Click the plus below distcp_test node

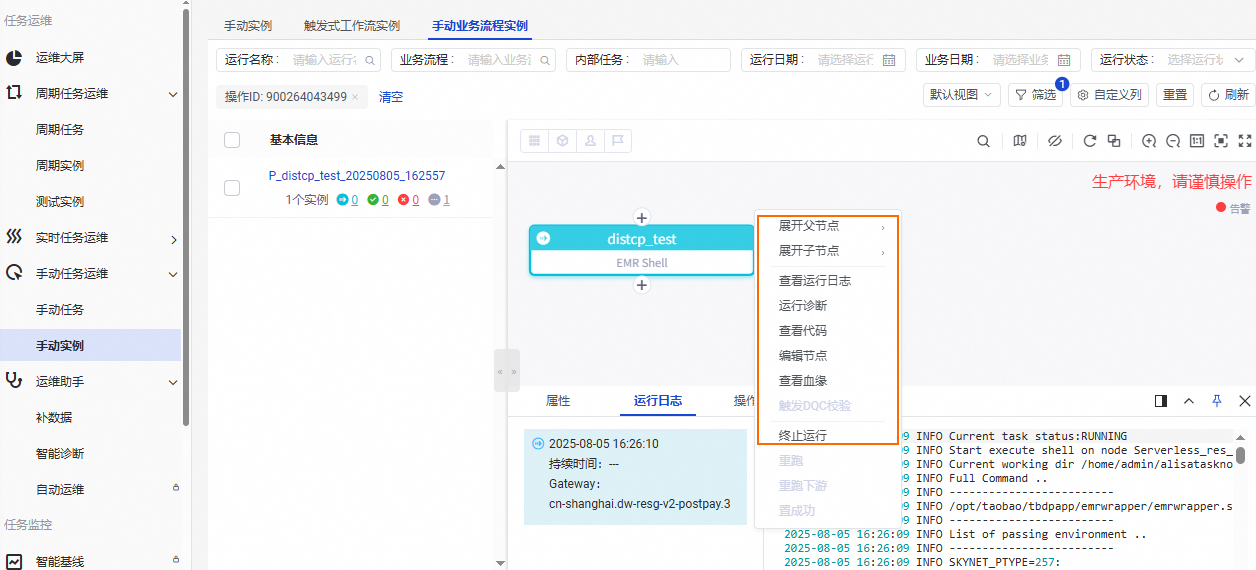(642, 285)
